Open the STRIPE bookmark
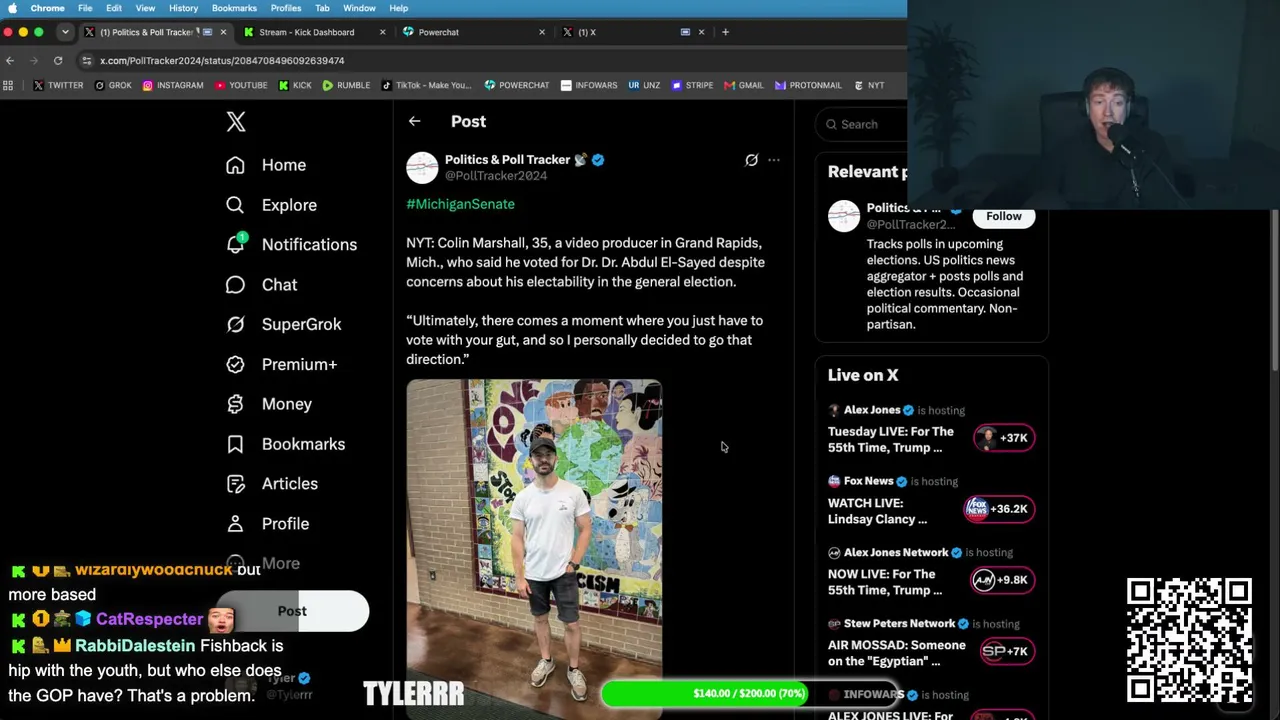 [692, 85]
